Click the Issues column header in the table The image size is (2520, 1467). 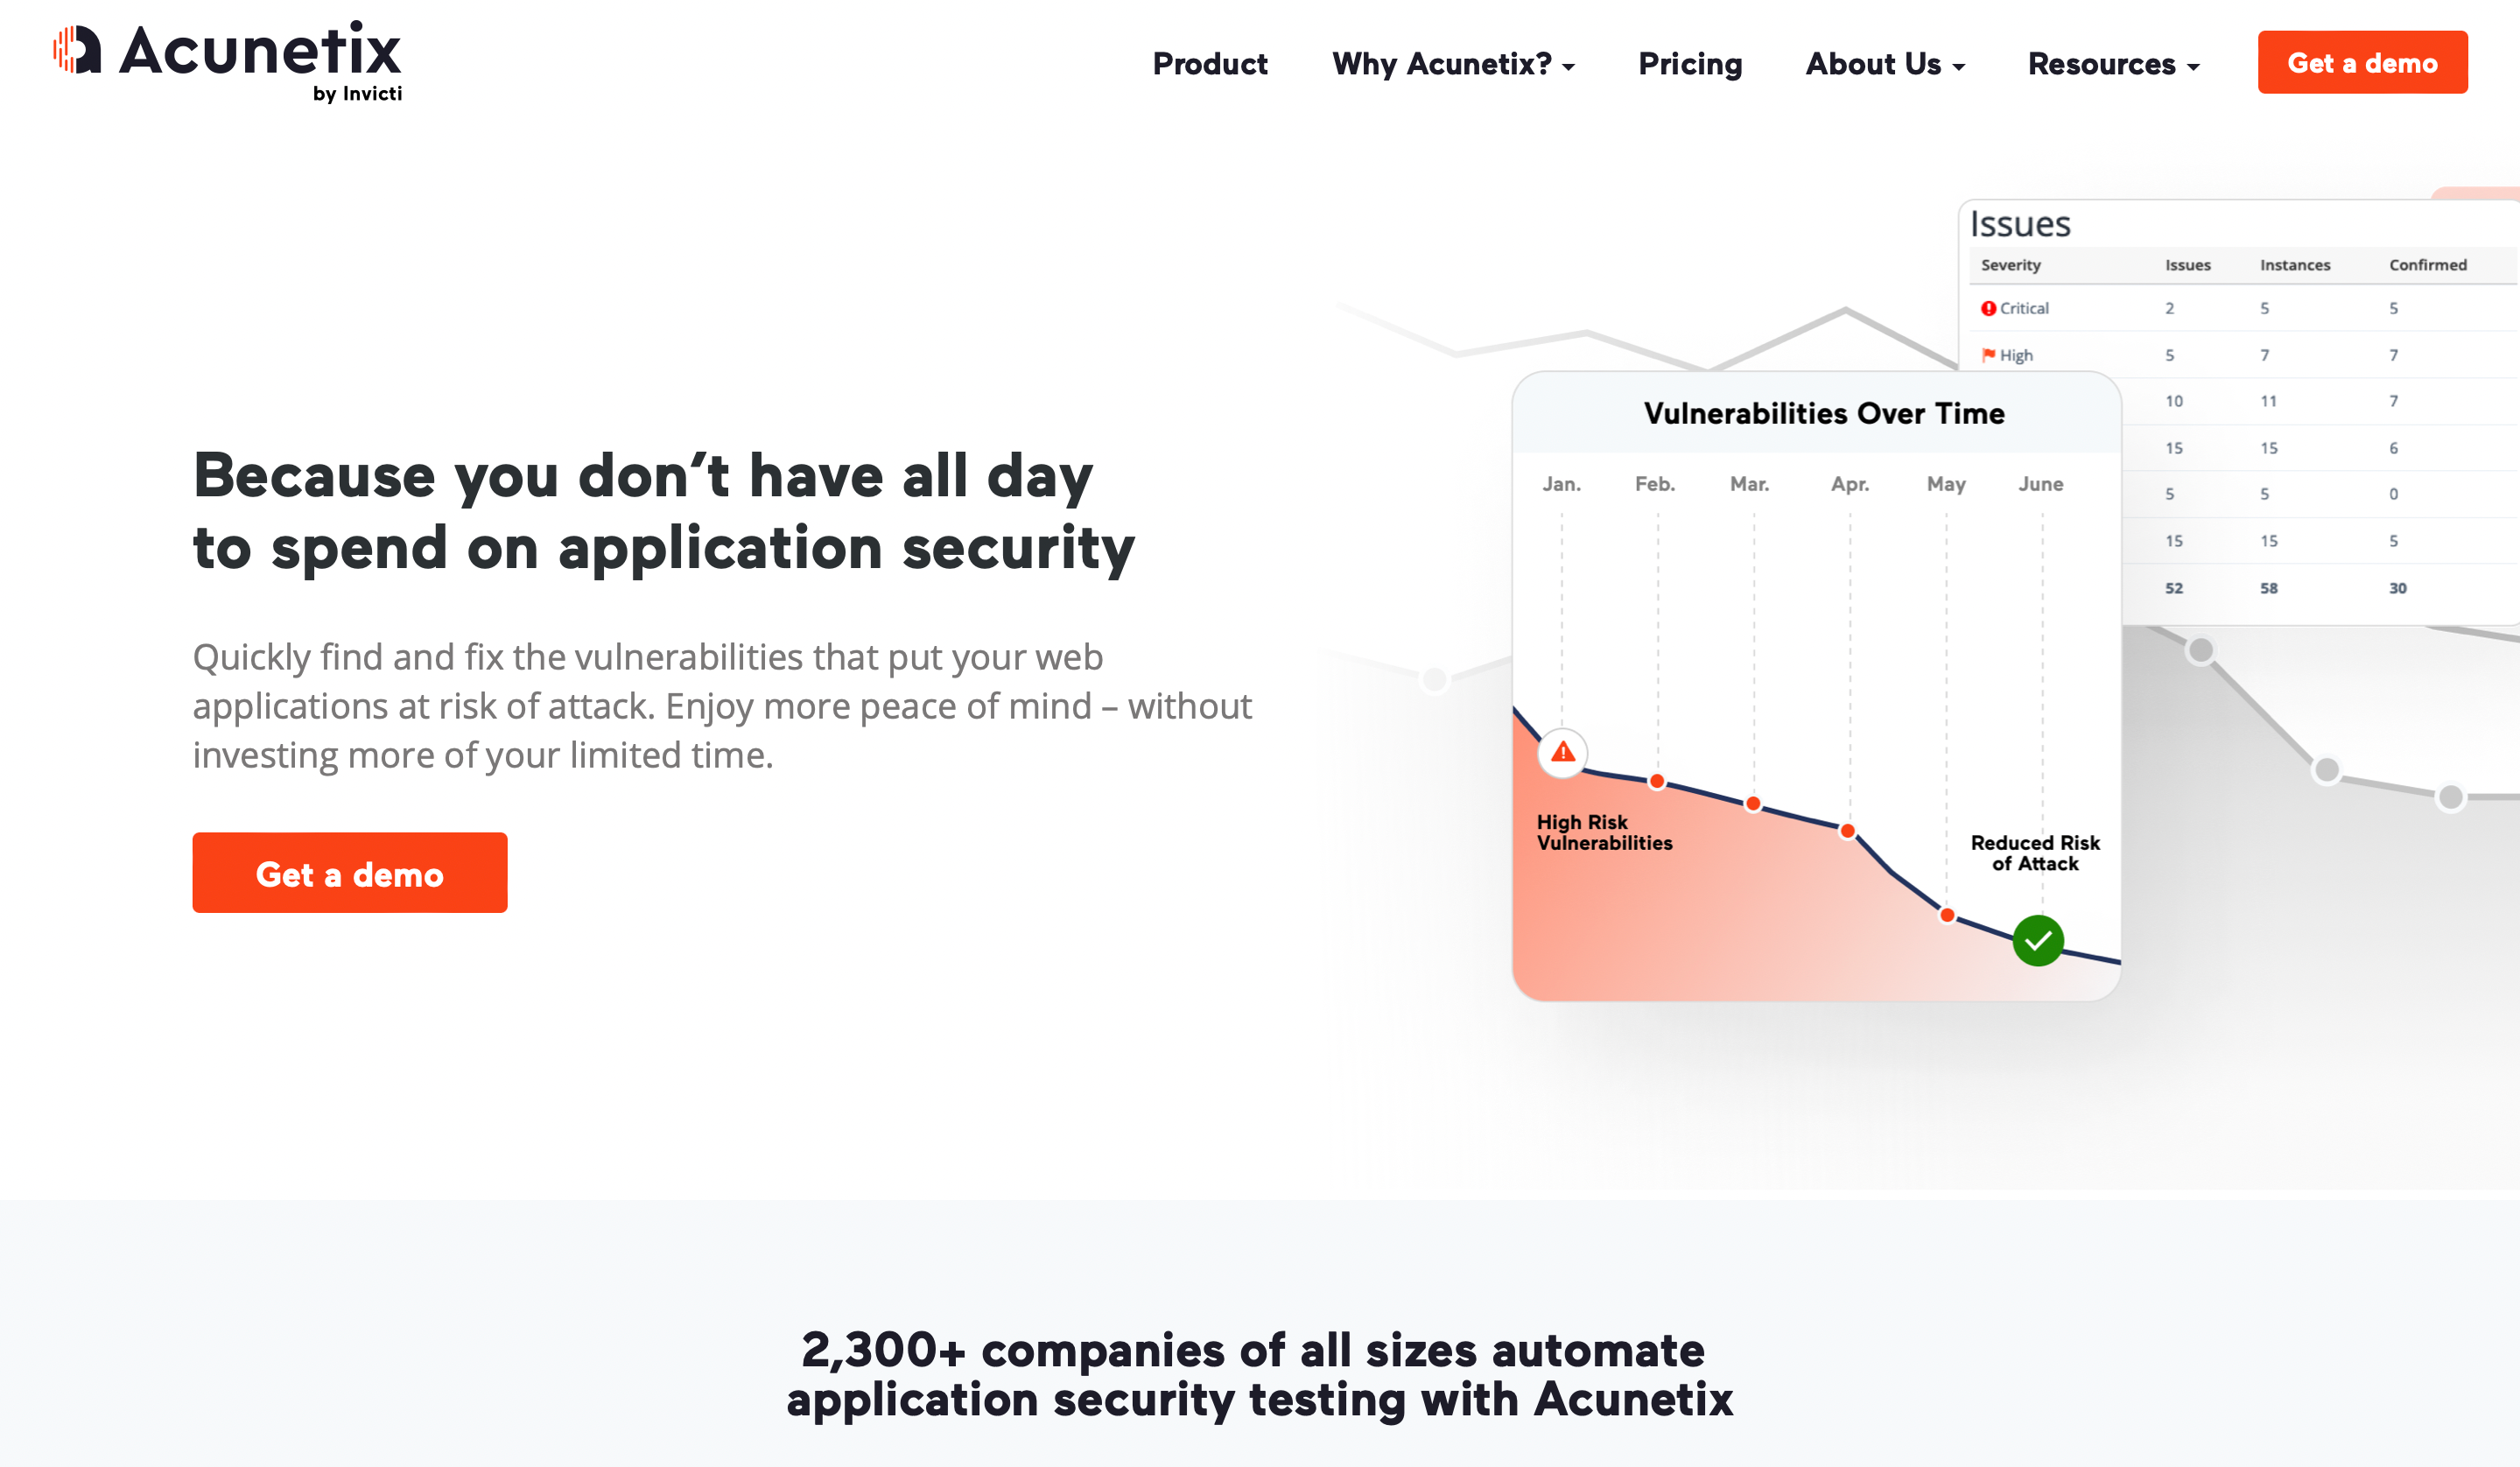pos(2188,265)
